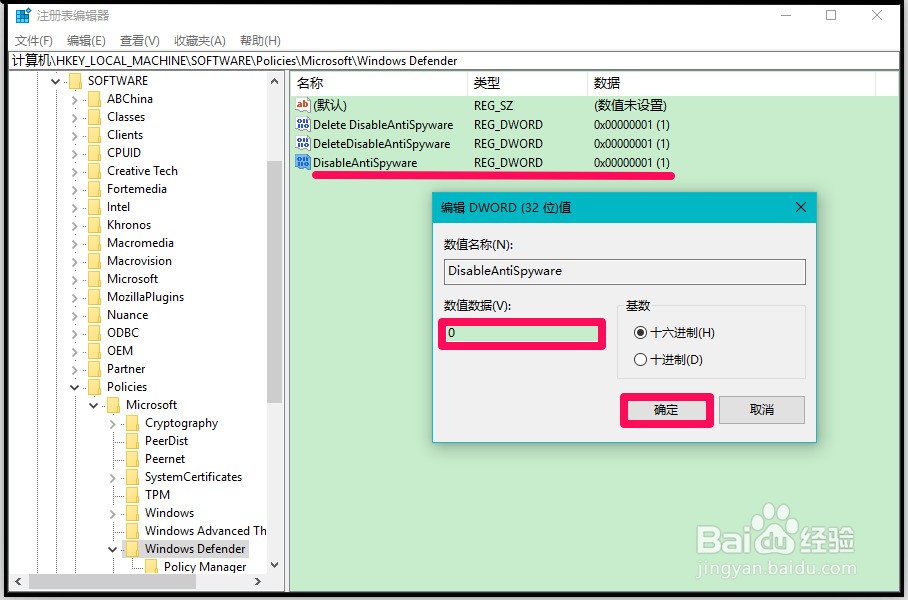Click the tree pane horizontal scrollbar thumb

click(x=112, y=581)
